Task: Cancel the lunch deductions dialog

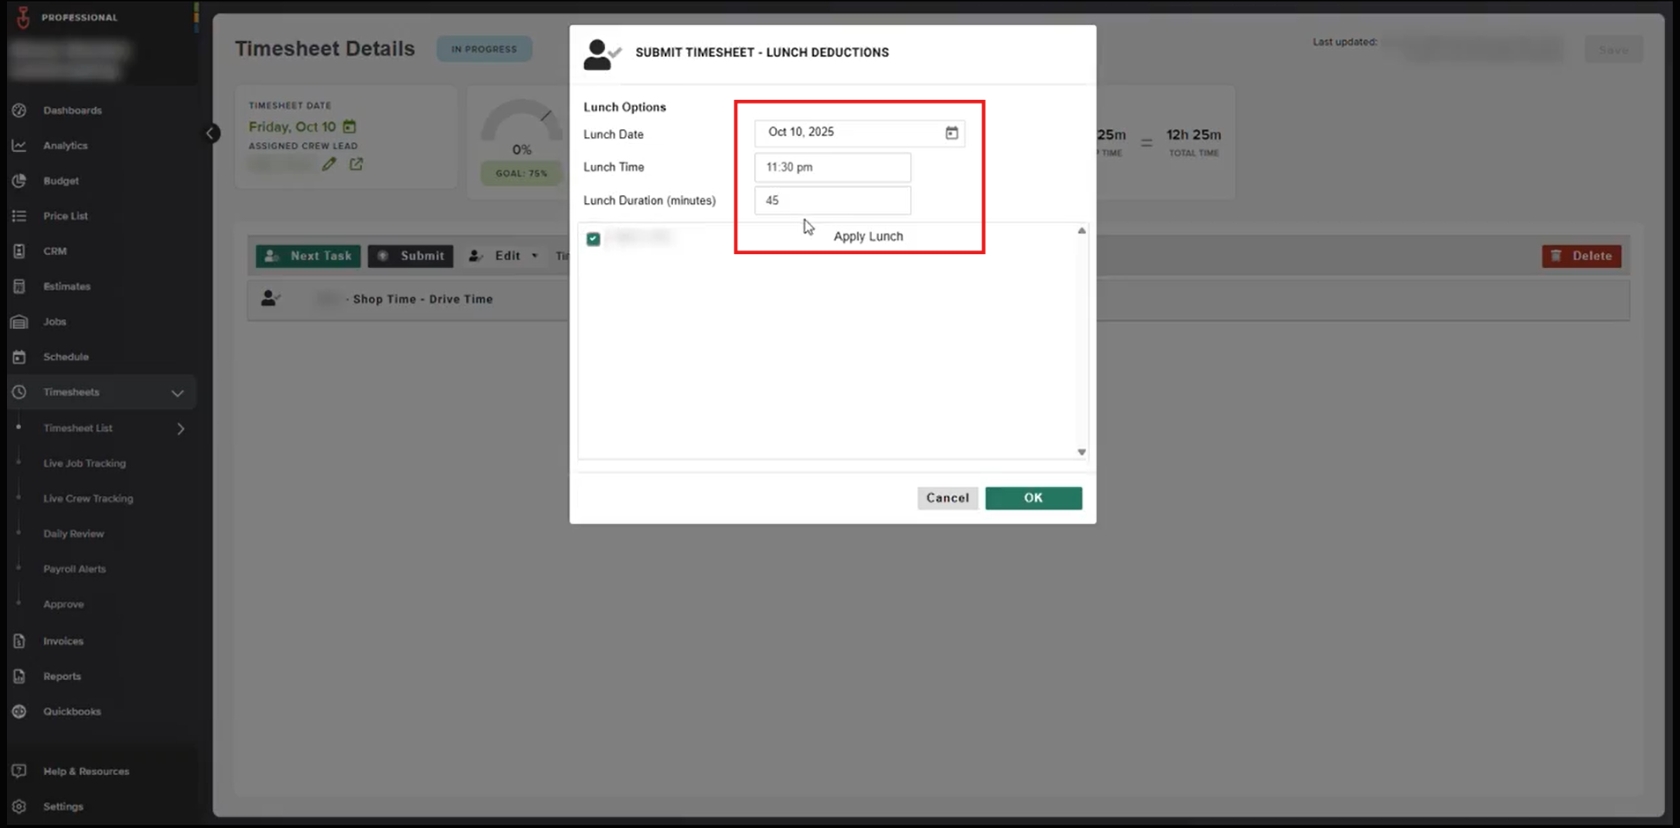Action: 947,498
